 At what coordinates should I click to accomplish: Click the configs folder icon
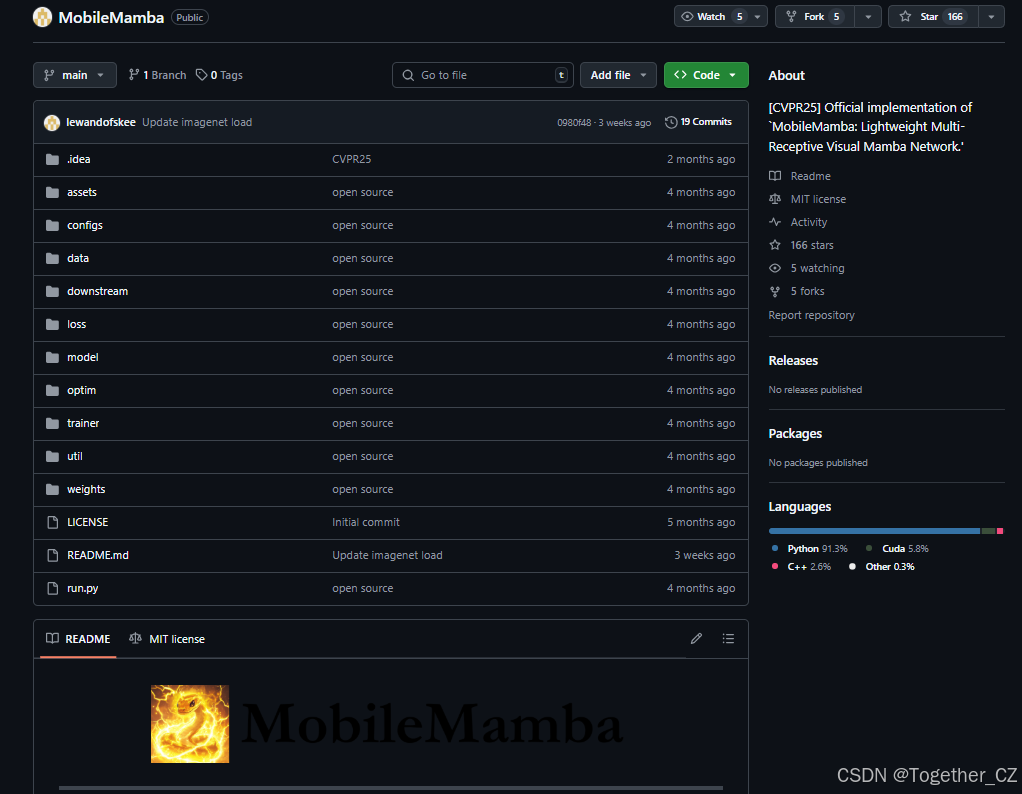click(53, 226)
